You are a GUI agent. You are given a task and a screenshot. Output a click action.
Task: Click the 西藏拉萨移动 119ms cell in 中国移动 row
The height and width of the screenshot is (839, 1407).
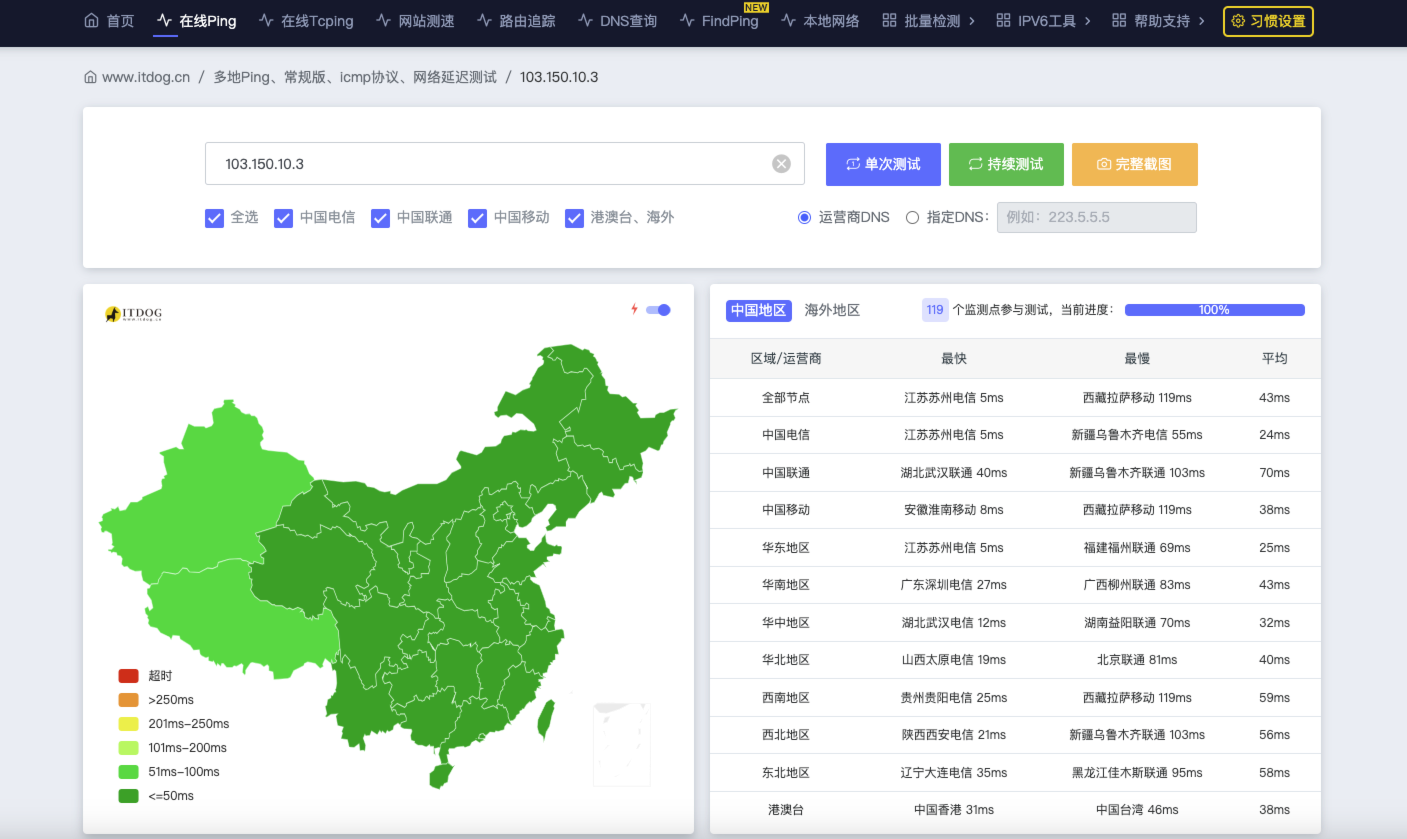click(x=1137, y=510)
